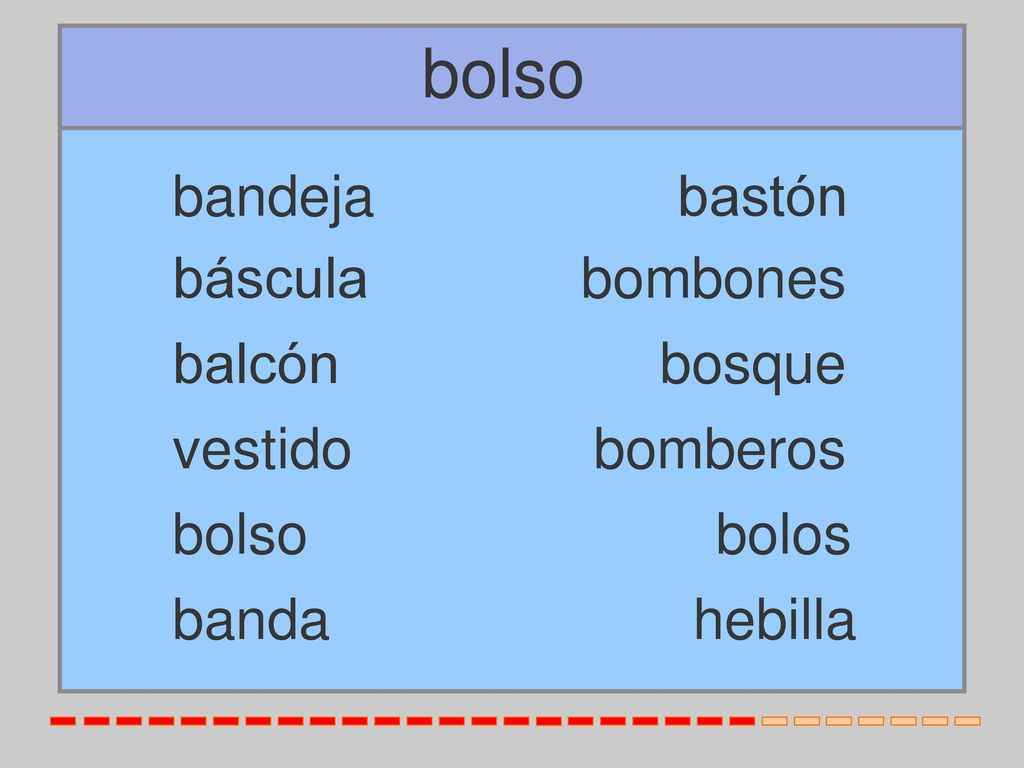Image resolution: width=1024 pixels, height=768 pixels.
Task: Select the word banda
Action: tap(251, 620)
